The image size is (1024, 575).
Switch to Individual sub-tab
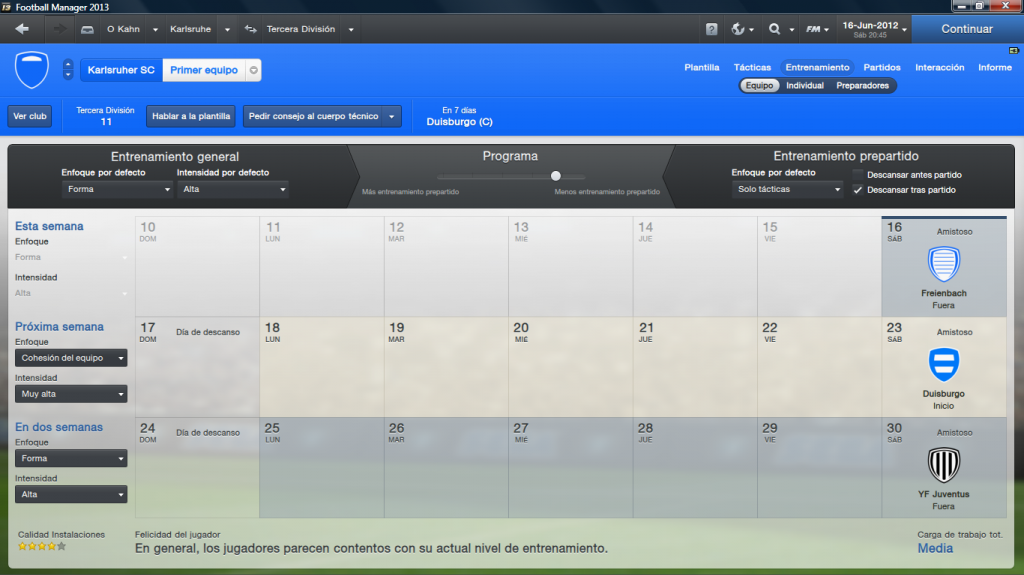pyautogui.click(x=805, y=86)
